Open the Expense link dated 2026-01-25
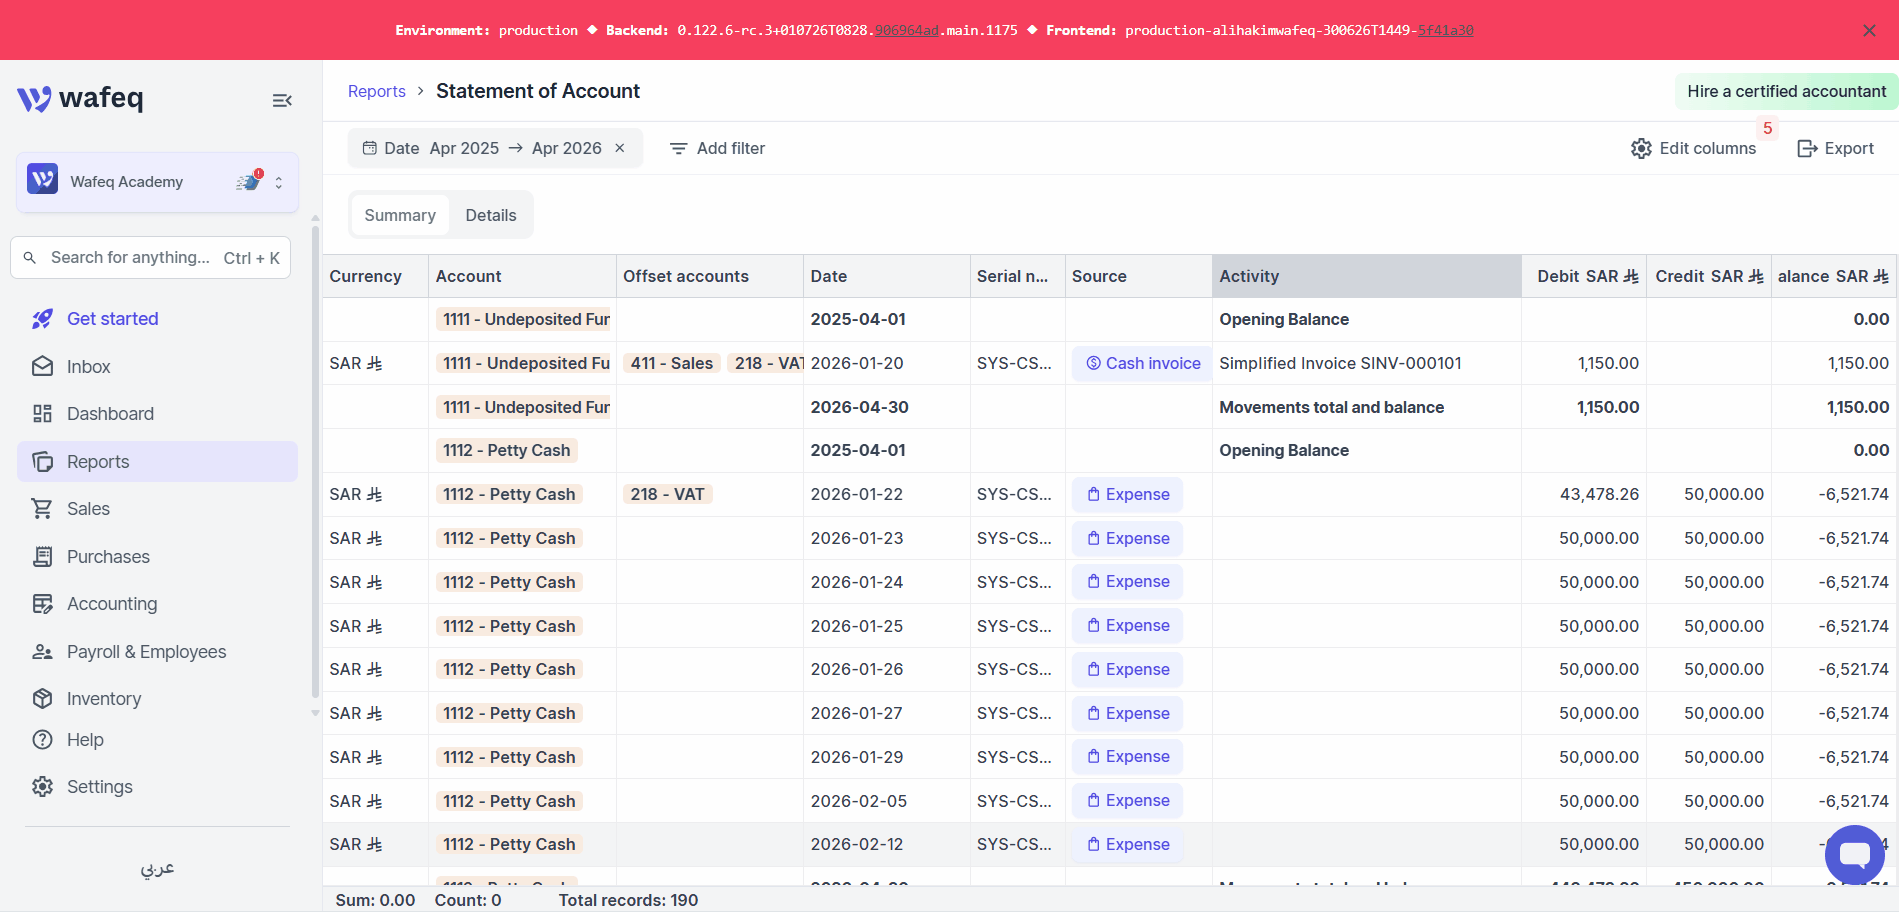Screen dimensions: 1899x912 coord(1127,626)
